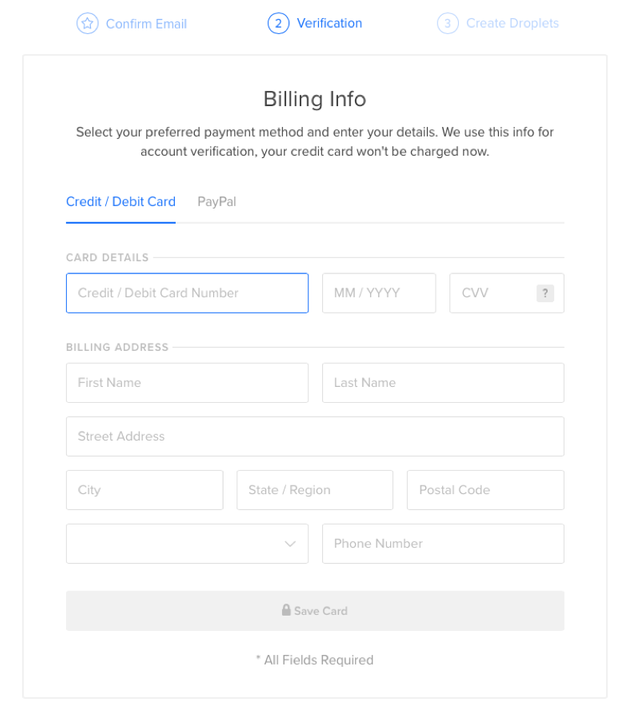Open the country dropdown chevron

[x=290, y=544]
